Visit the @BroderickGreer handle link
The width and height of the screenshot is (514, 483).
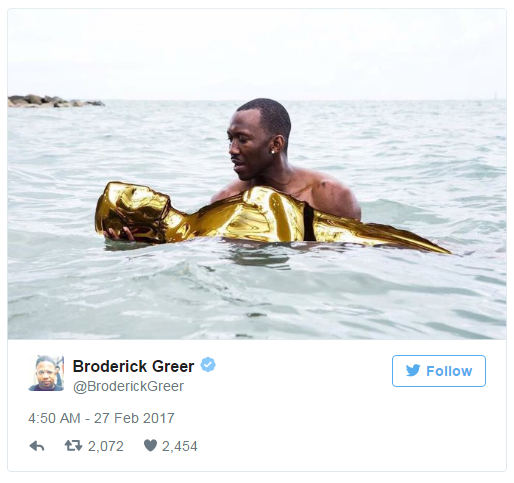[x=128, y=386]
